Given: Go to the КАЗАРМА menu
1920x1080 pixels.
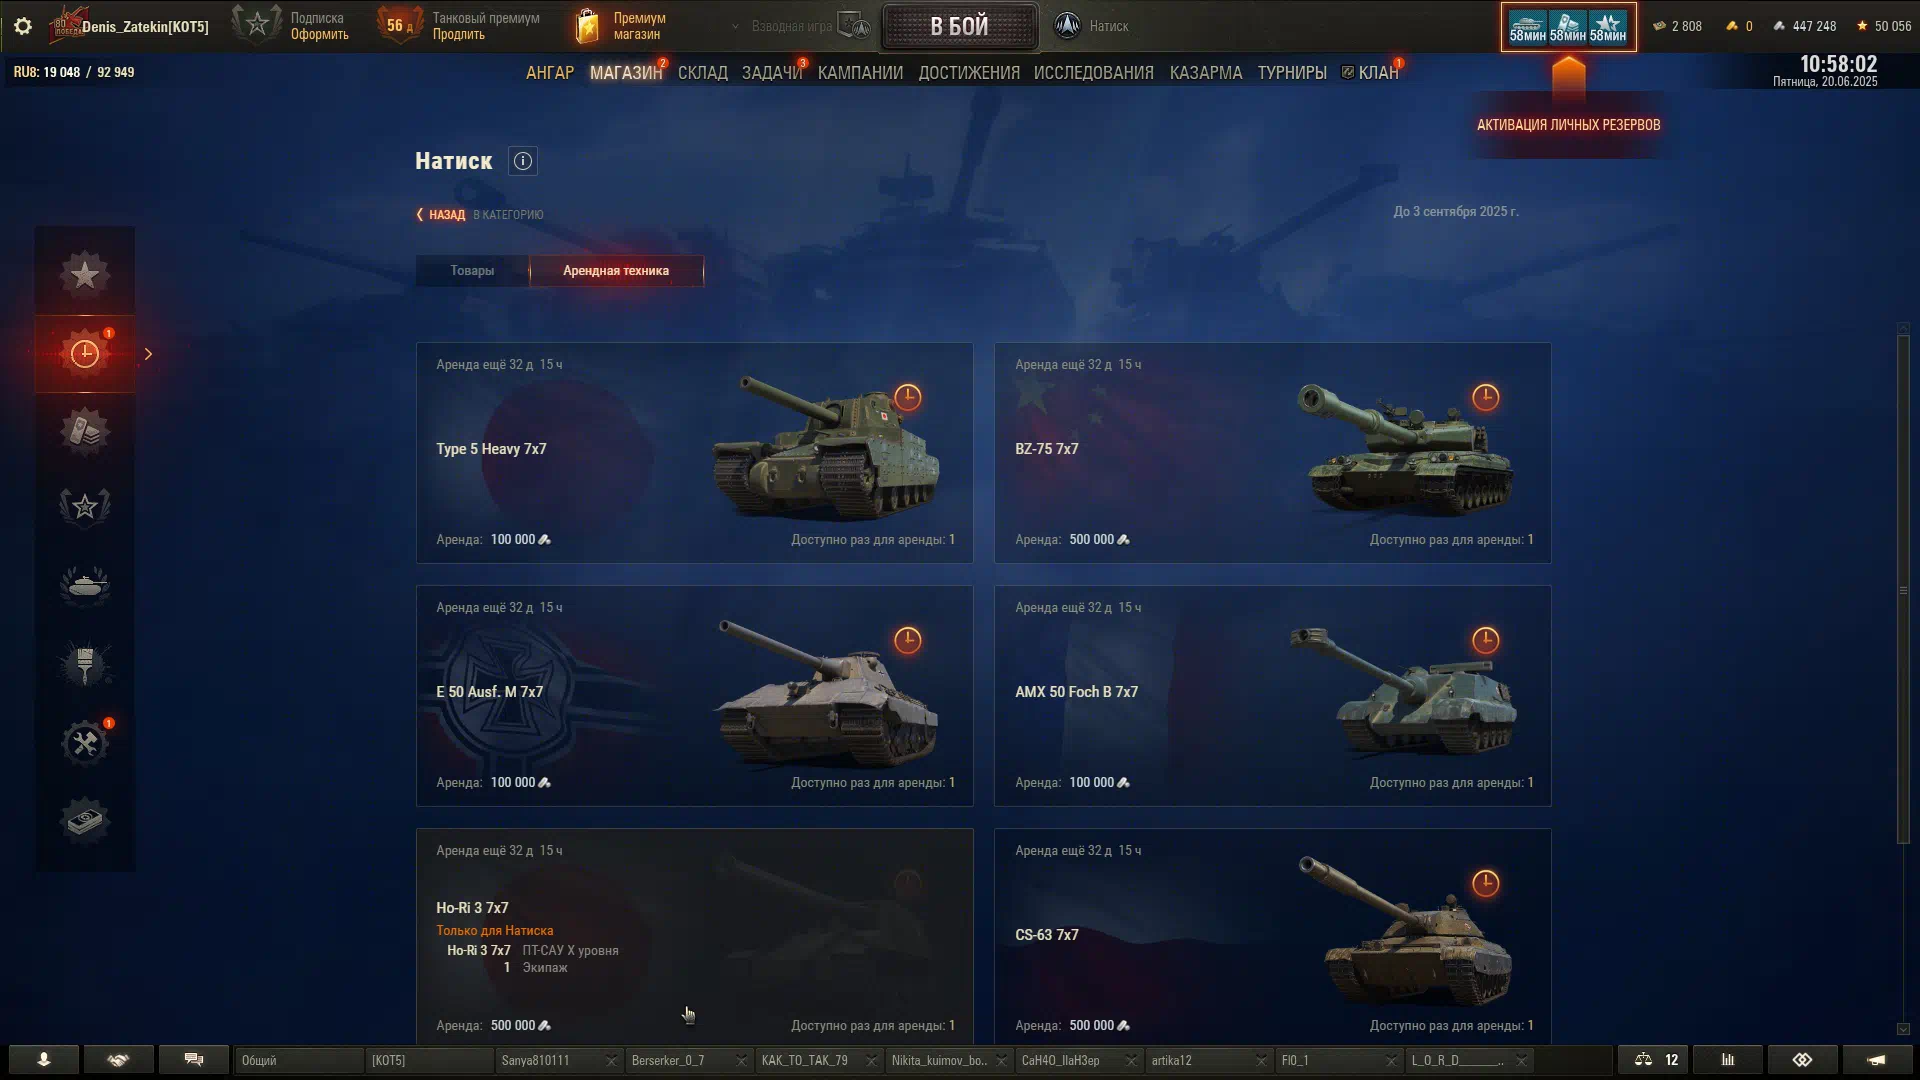Looking at the screenshot, I should [x=1205, y=73].
